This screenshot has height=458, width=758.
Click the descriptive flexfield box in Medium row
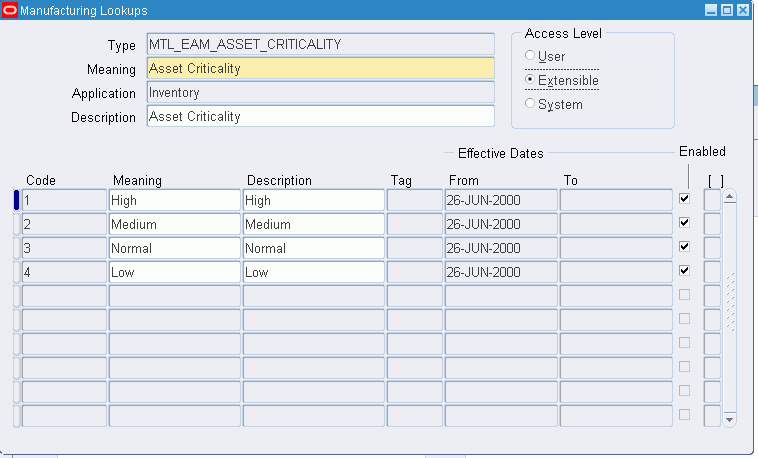pyautogui.click(x=712, y=224)
